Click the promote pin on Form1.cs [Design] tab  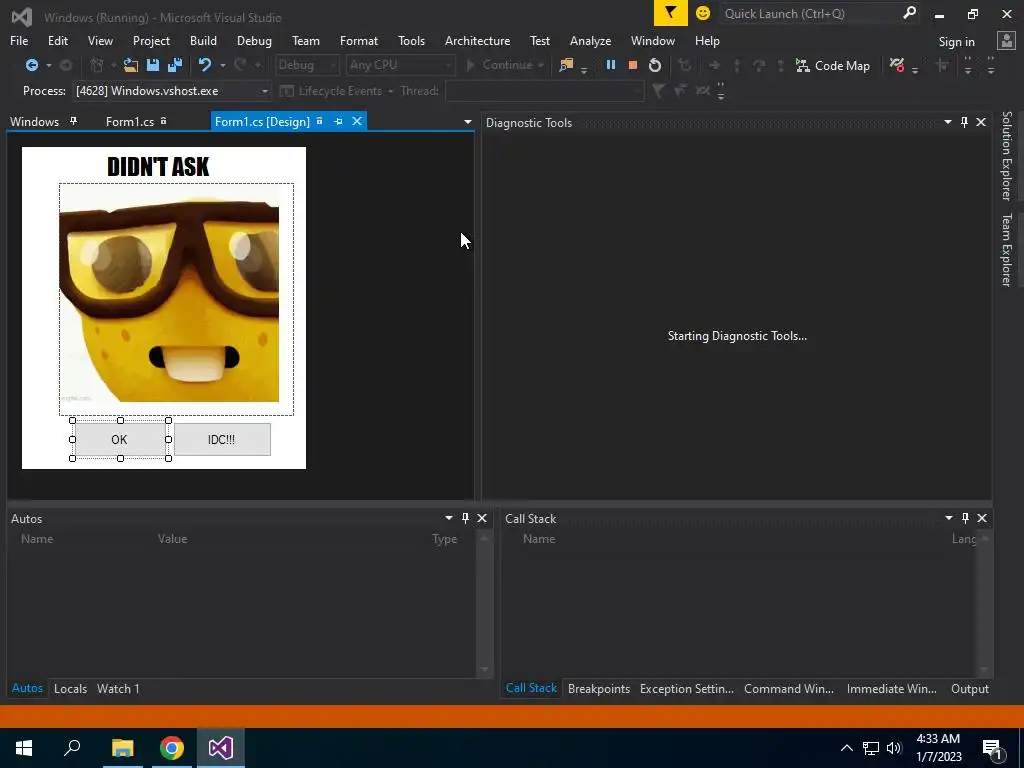pos(338,121)
